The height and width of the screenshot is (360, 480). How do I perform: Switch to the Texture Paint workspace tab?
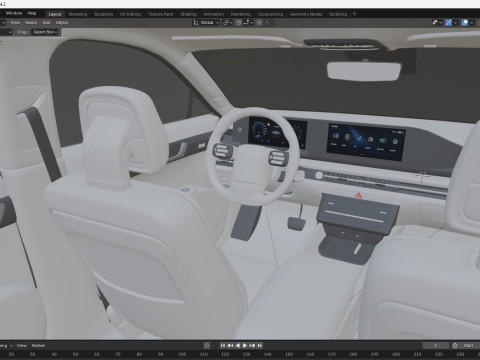pos(161,14)
